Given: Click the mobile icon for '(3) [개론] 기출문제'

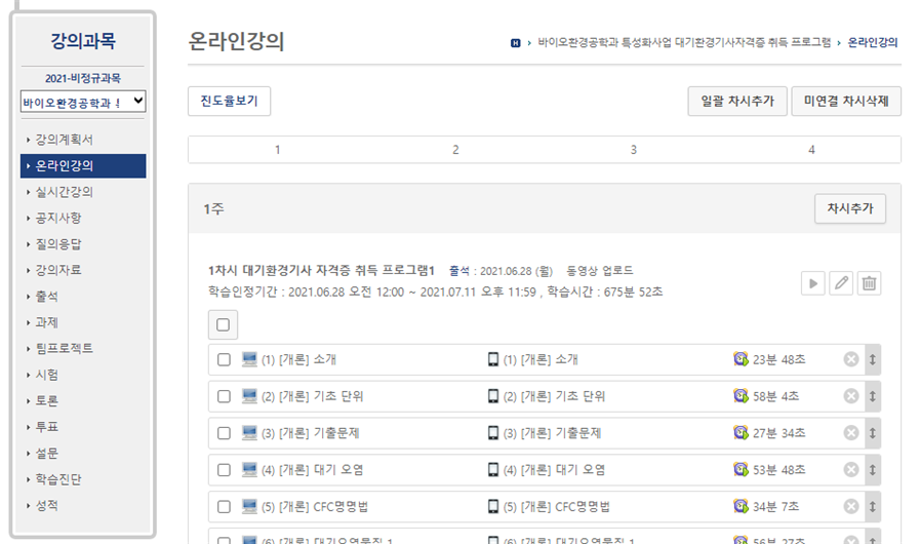Looking at the screenshot, I should click(x=493, y=432).
